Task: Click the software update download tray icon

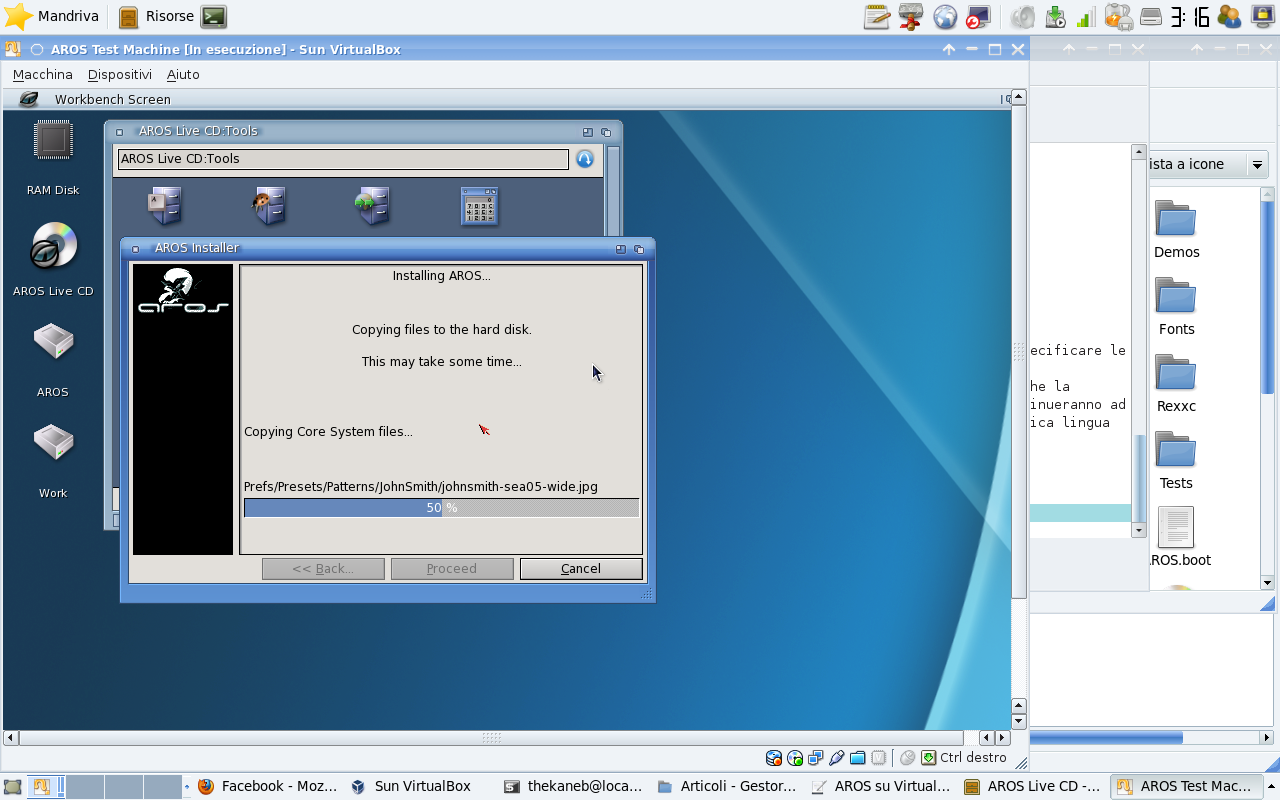Action: [1055, 16]
